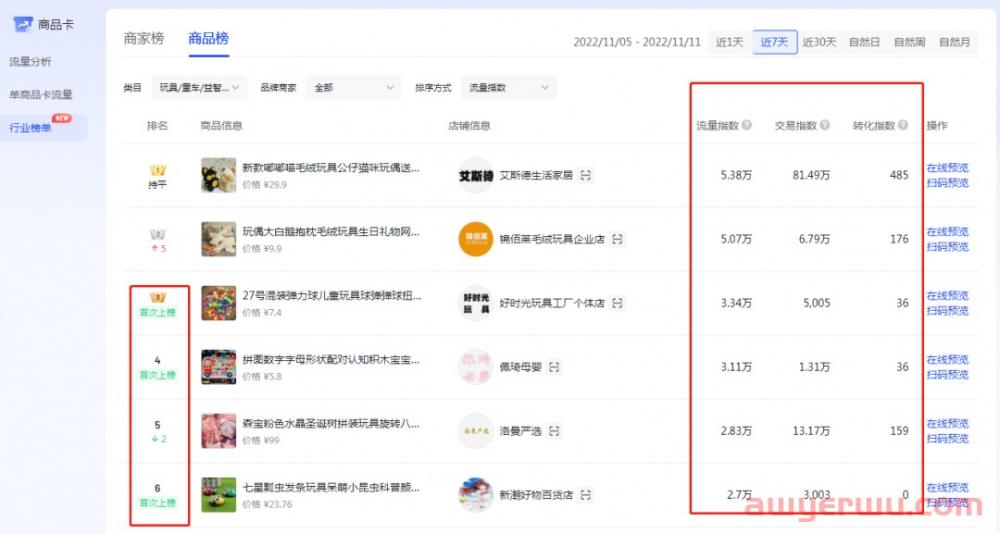Viewport: 1000px width, 534px height.
Task: Click the 81.49万 transaction index value
Action: tap(811, 175)
